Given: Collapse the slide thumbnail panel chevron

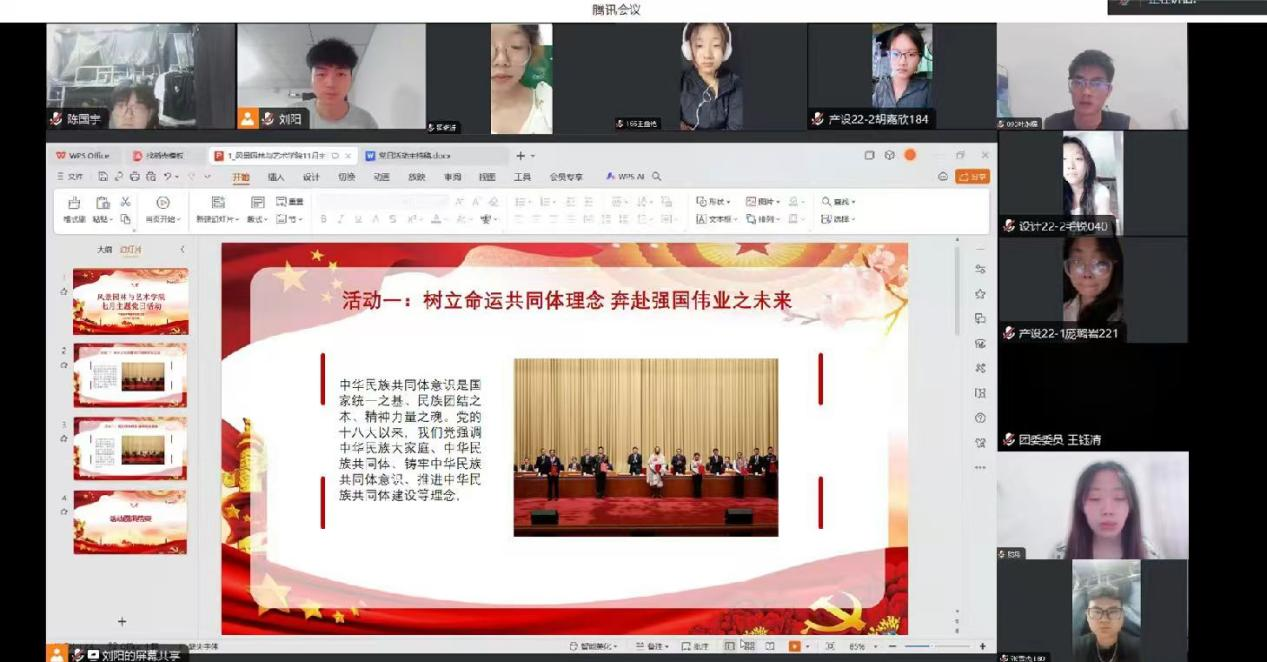Looking at the screenshot, I should (x=182, y=249).
